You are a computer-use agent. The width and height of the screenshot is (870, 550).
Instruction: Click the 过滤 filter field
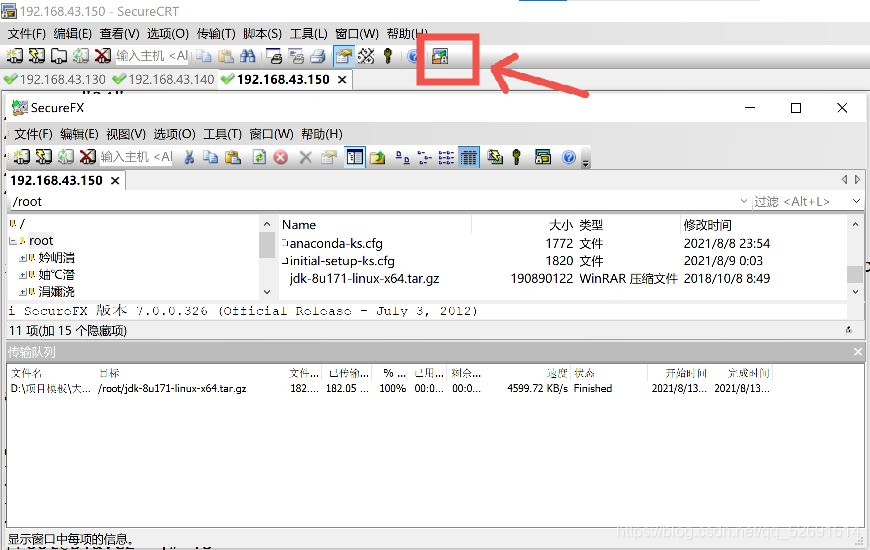[799, 201]
